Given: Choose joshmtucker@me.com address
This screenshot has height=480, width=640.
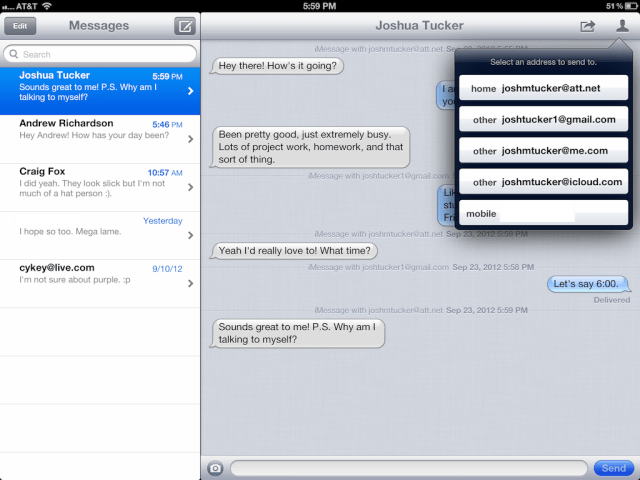Looking at the screenshot, I should [543, 151].
